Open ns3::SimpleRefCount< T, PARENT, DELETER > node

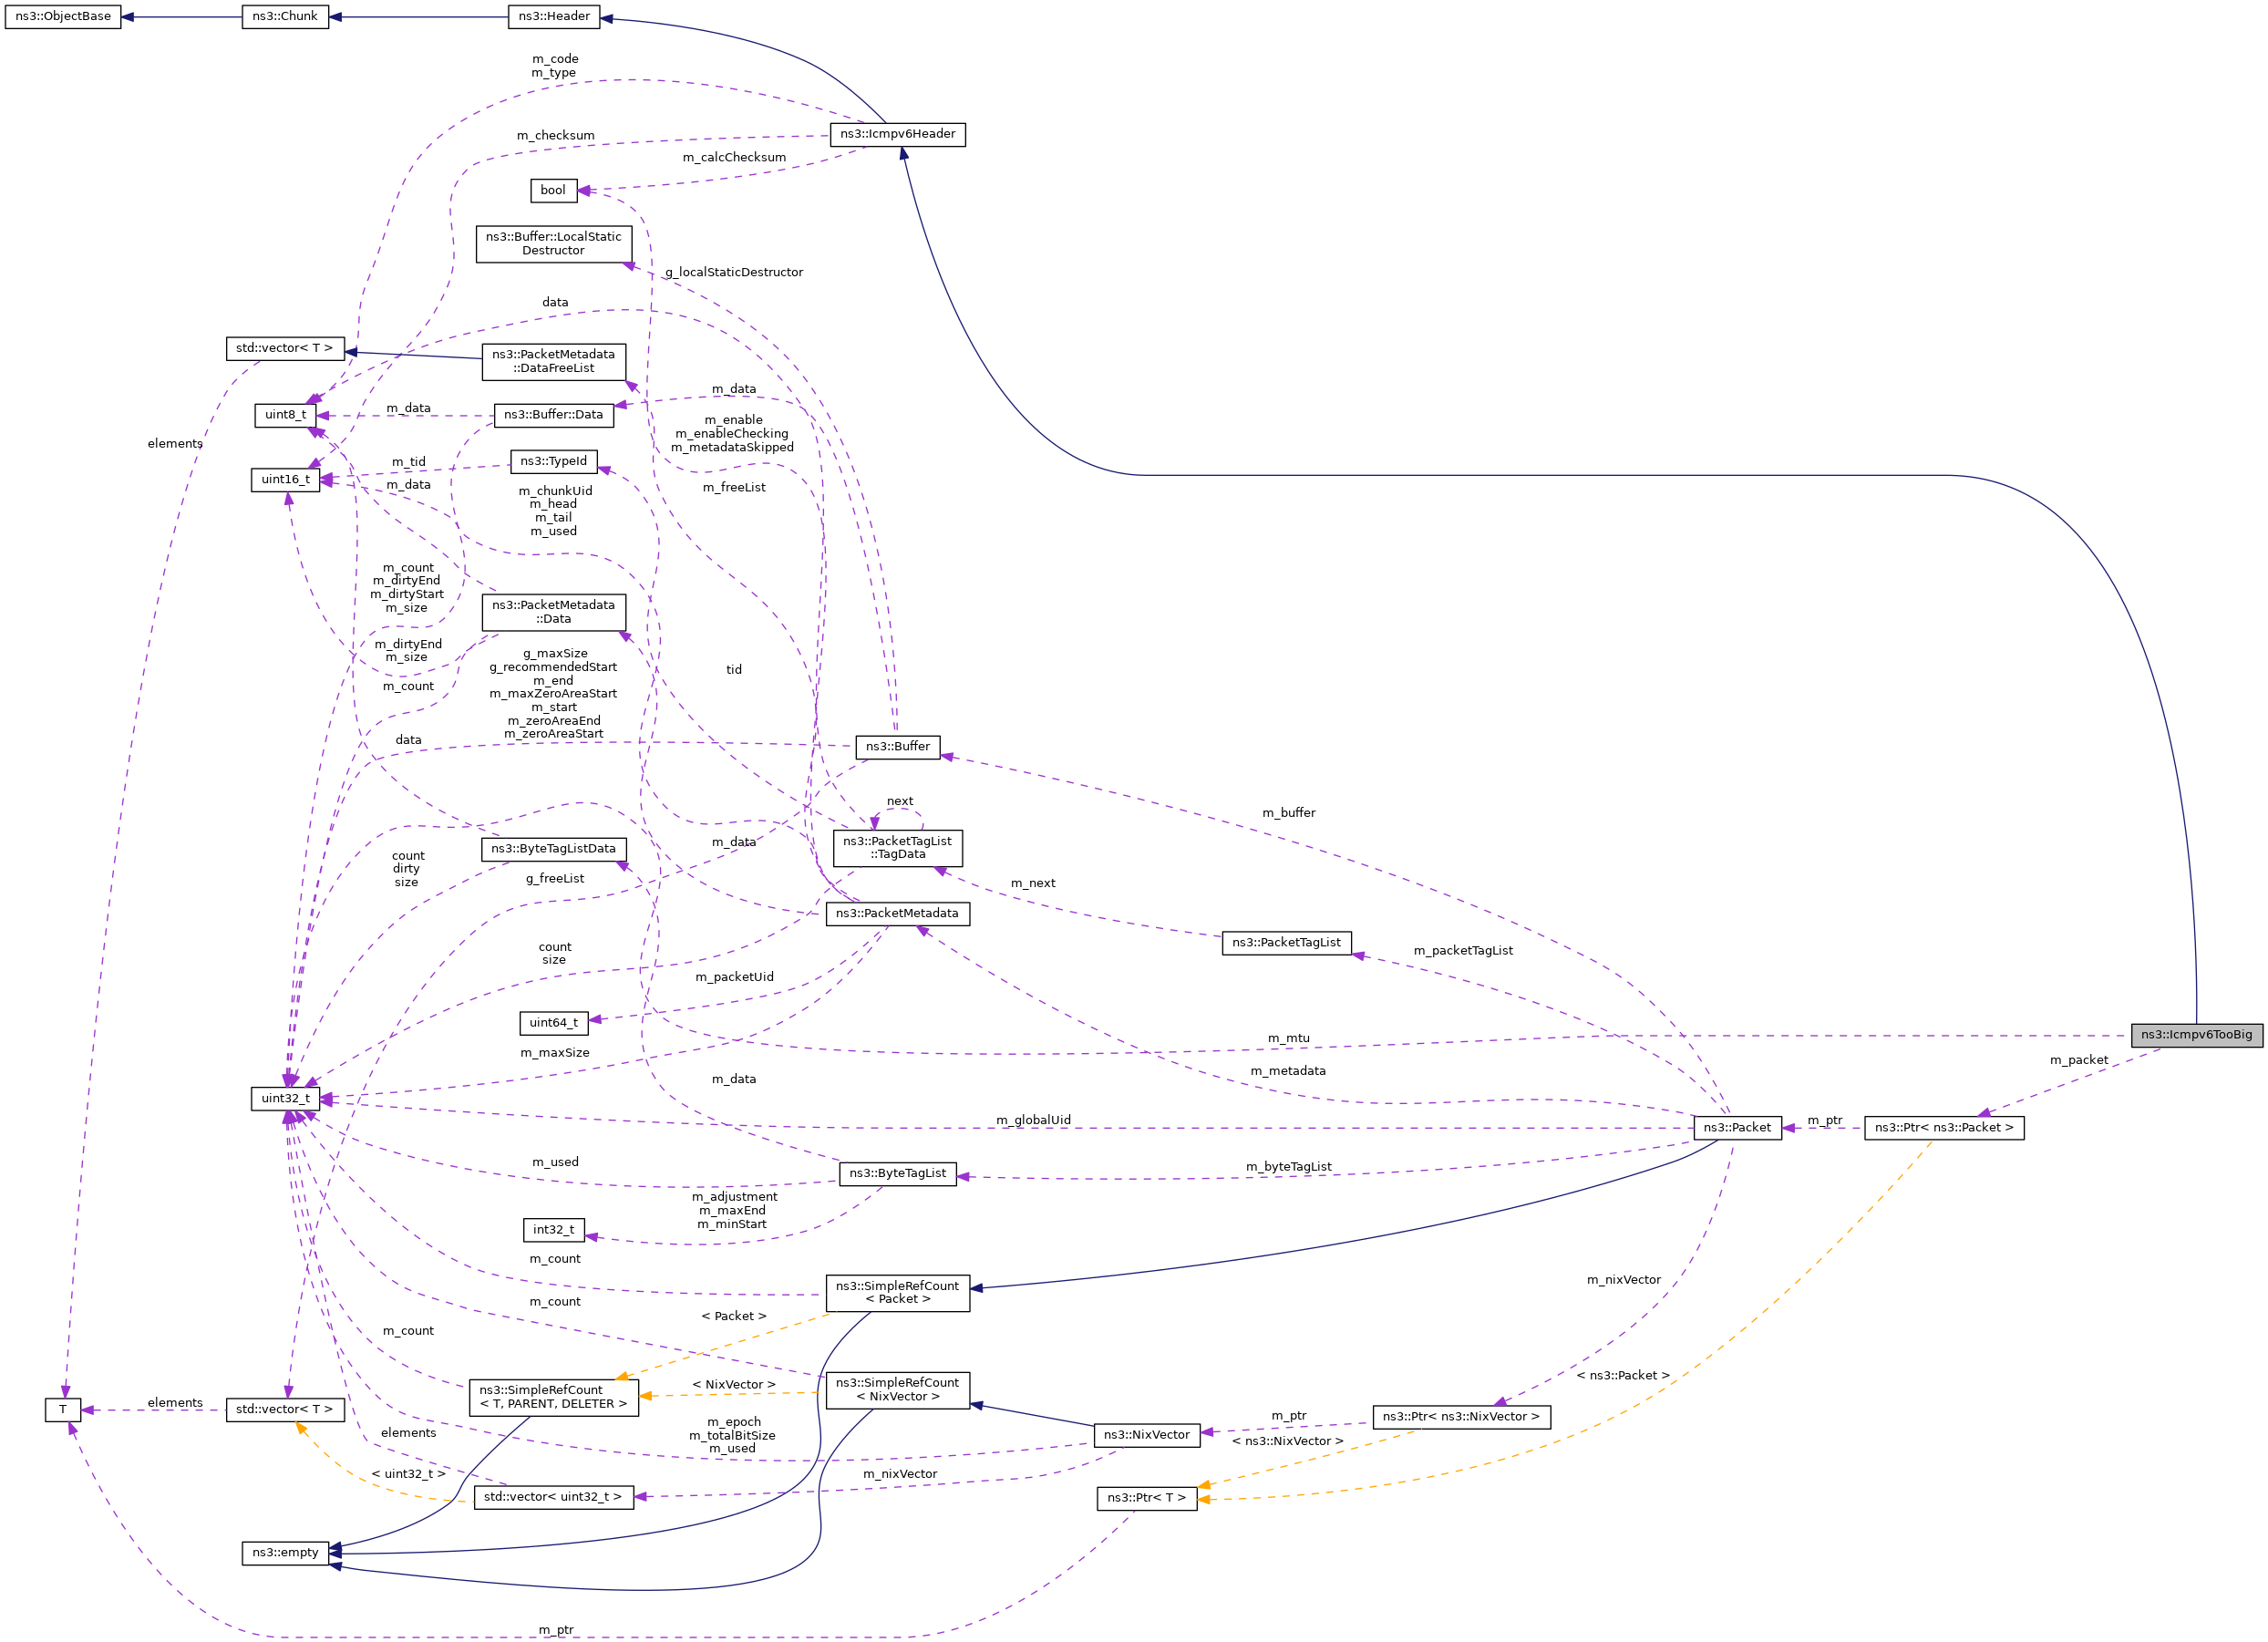[554, 1397]
